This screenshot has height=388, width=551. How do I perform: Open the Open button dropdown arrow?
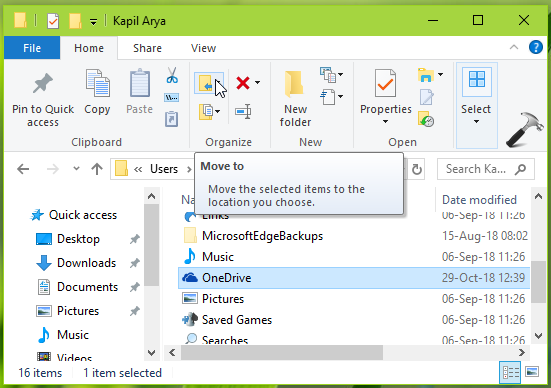440,75
